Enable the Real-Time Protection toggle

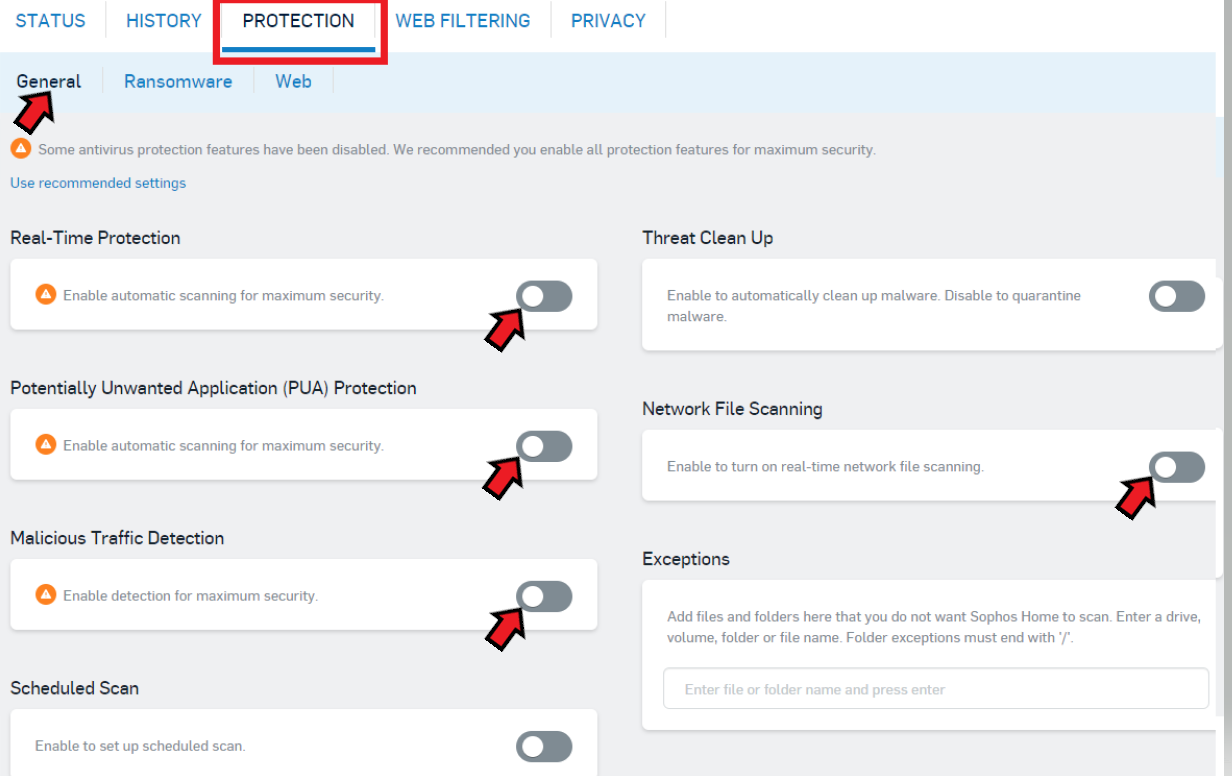coord(545,296)
